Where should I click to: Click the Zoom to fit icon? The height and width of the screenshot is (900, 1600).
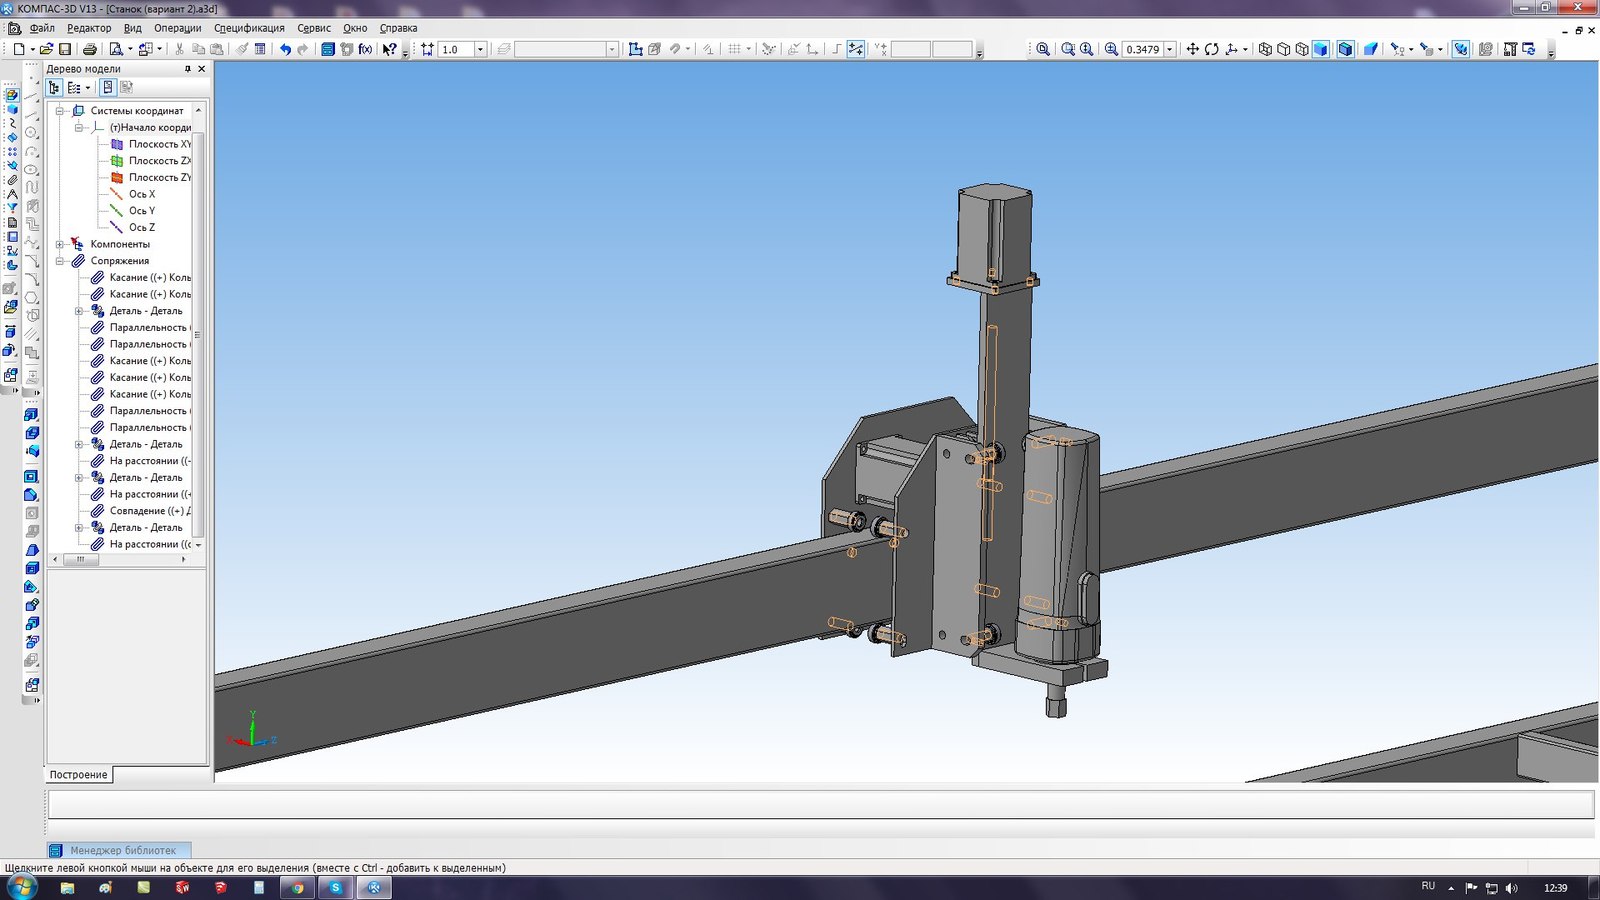(x=1043, y=49)
